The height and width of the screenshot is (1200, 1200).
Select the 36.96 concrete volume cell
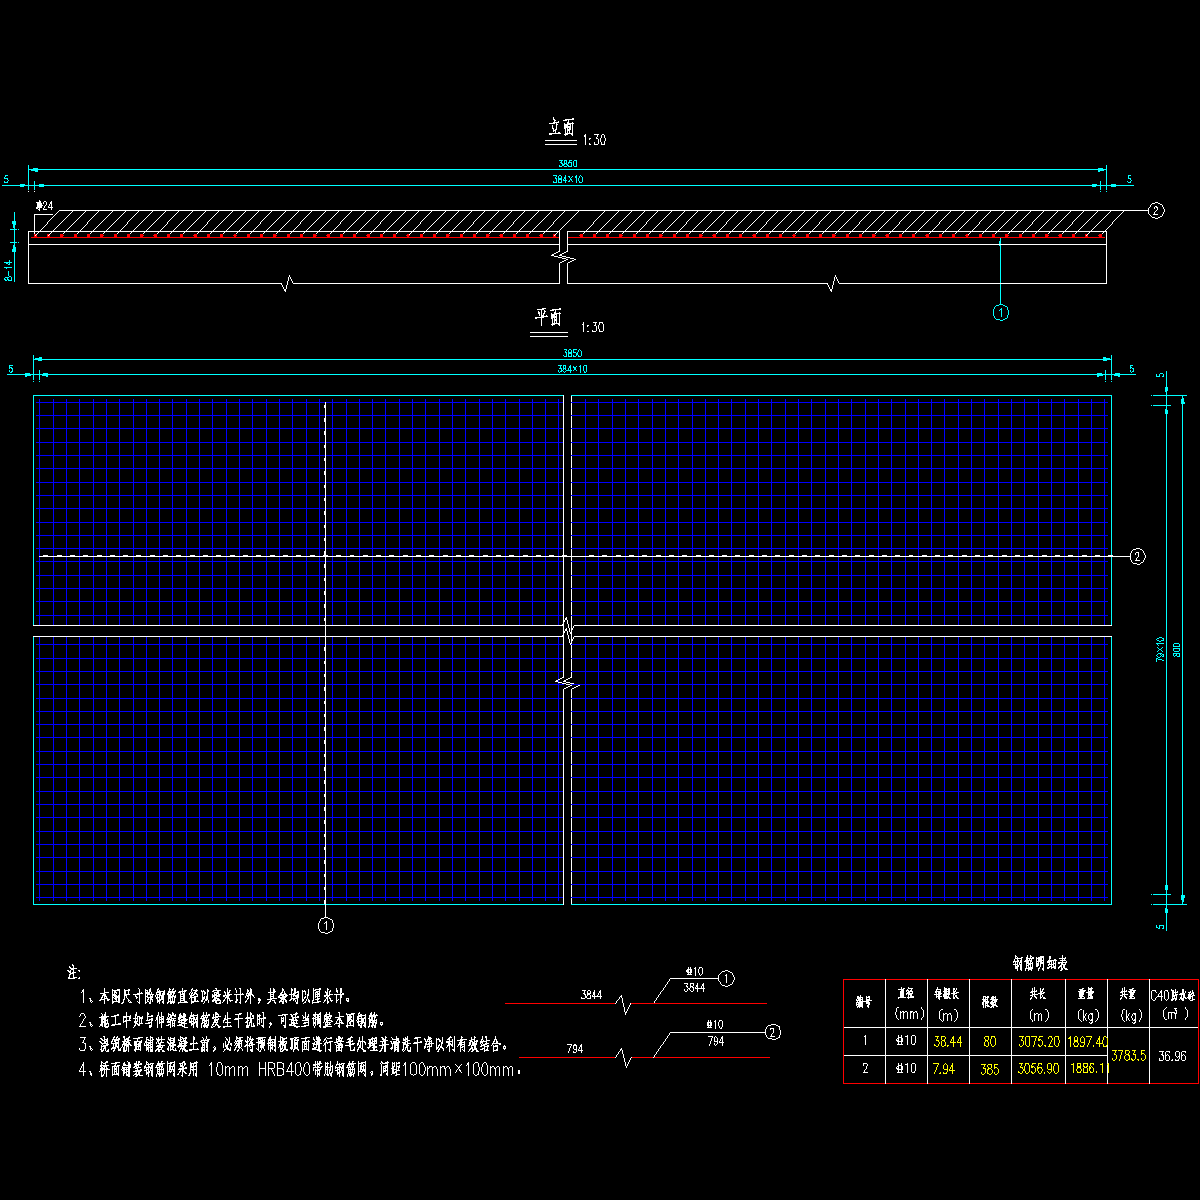[x=1172, y=1055]
